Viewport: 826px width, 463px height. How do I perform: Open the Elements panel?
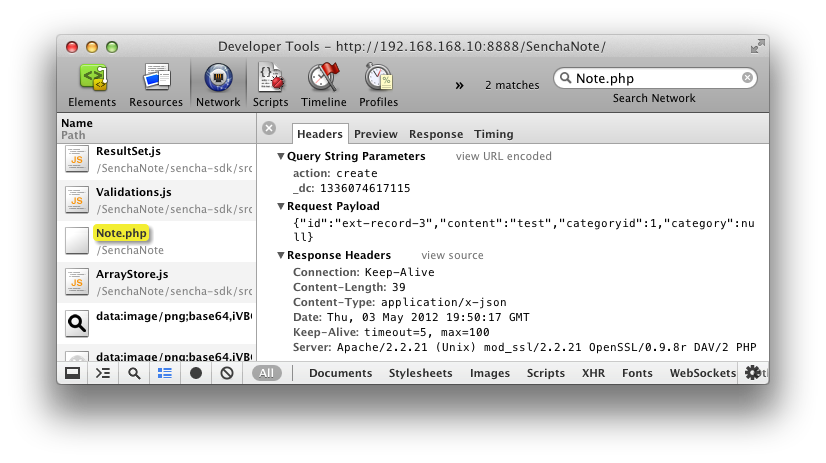pos(92,84)
